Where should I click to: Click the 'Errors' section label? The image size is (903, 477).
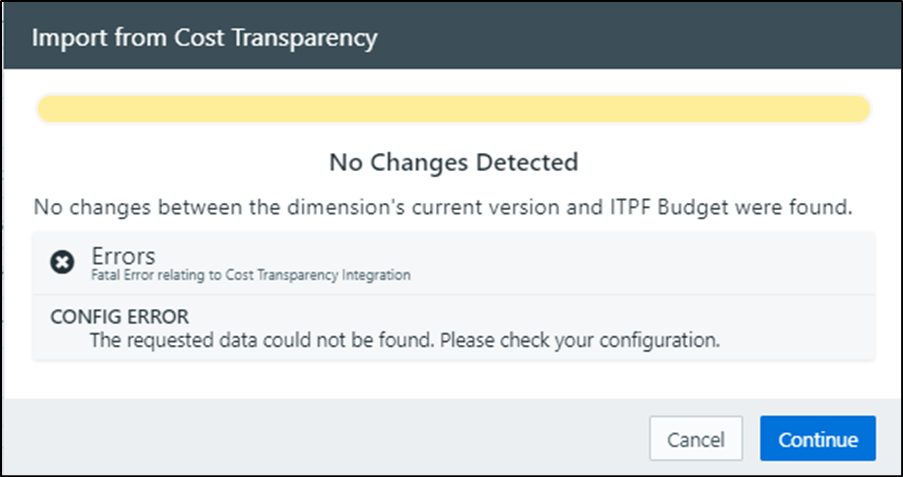pyautogui.click(x=123, y=254)
